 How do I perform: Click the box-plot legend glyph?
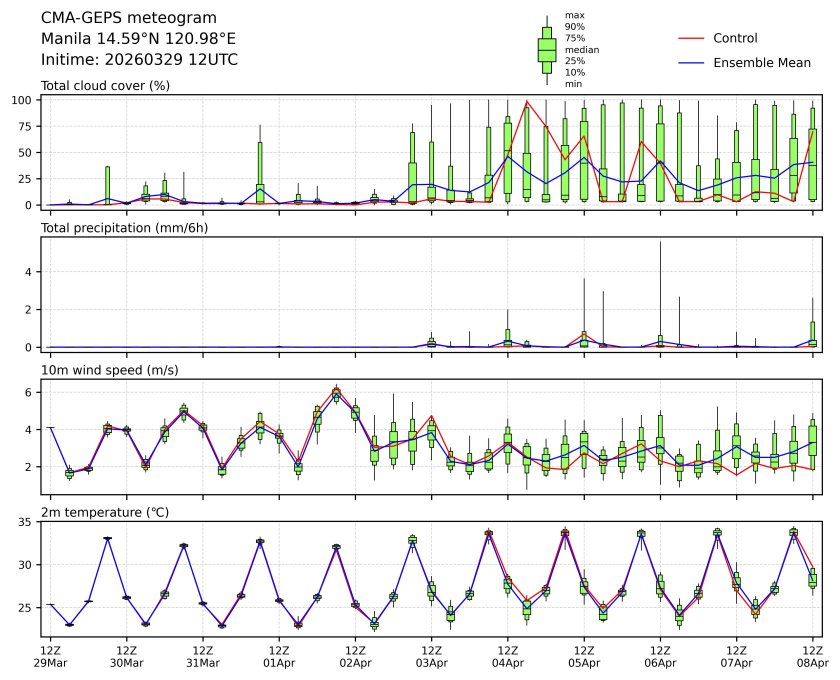coord(547,50)
